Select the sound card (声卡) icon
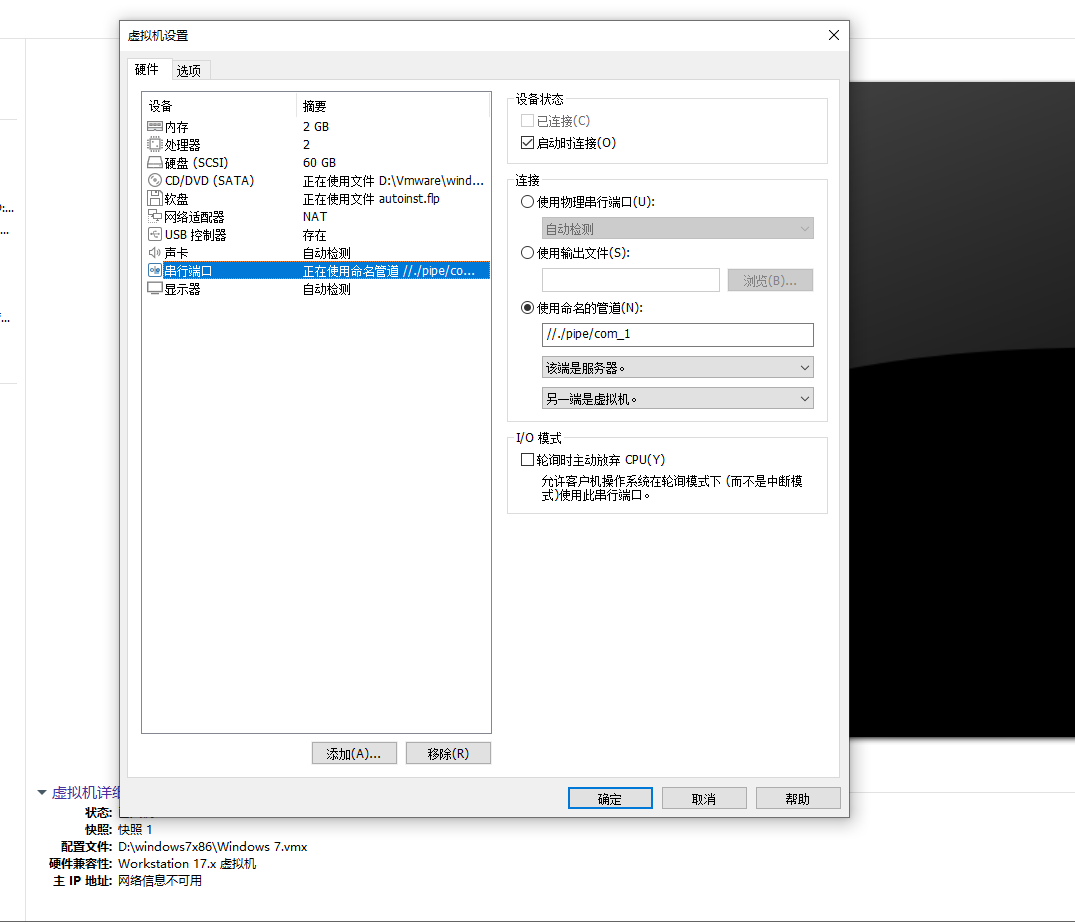This screenshot has width=1075, height=922. pos(155,253)
